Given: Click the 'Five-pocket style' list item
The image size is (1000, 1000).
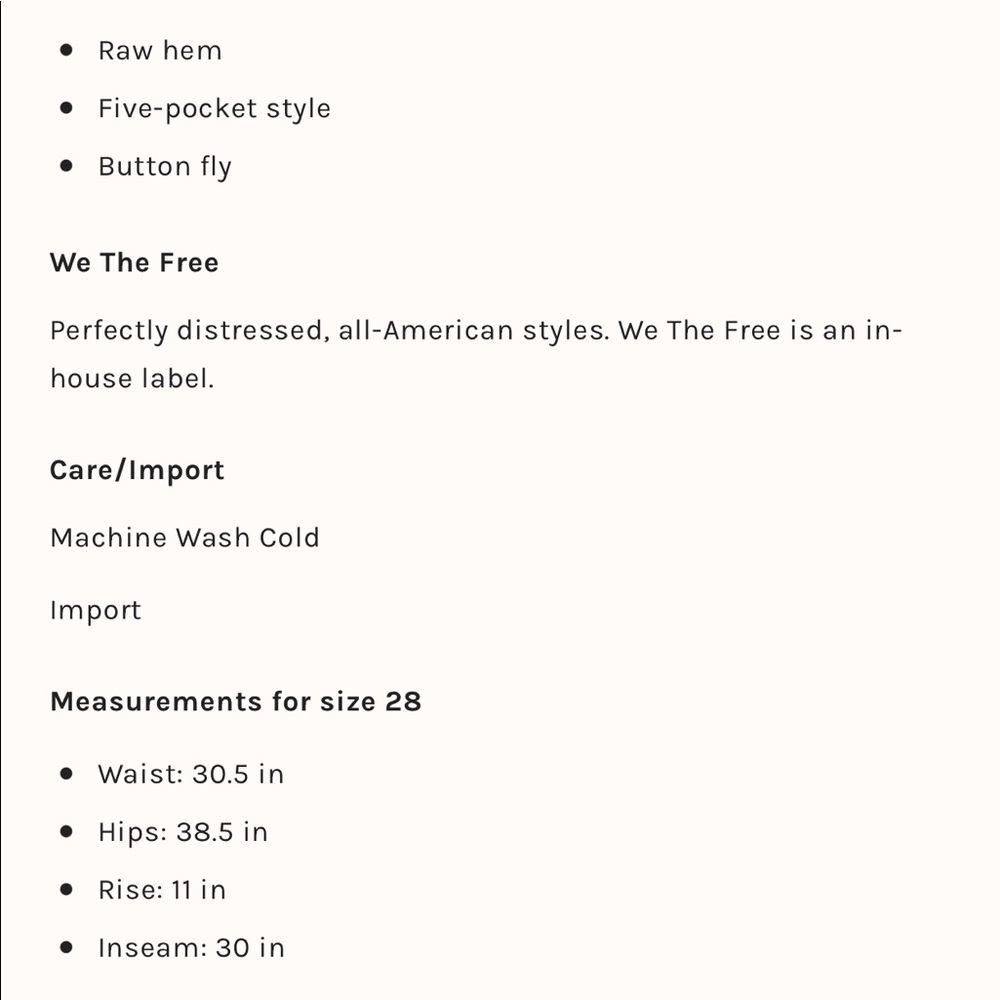Looking at the screenshot, I should [214, 108].
